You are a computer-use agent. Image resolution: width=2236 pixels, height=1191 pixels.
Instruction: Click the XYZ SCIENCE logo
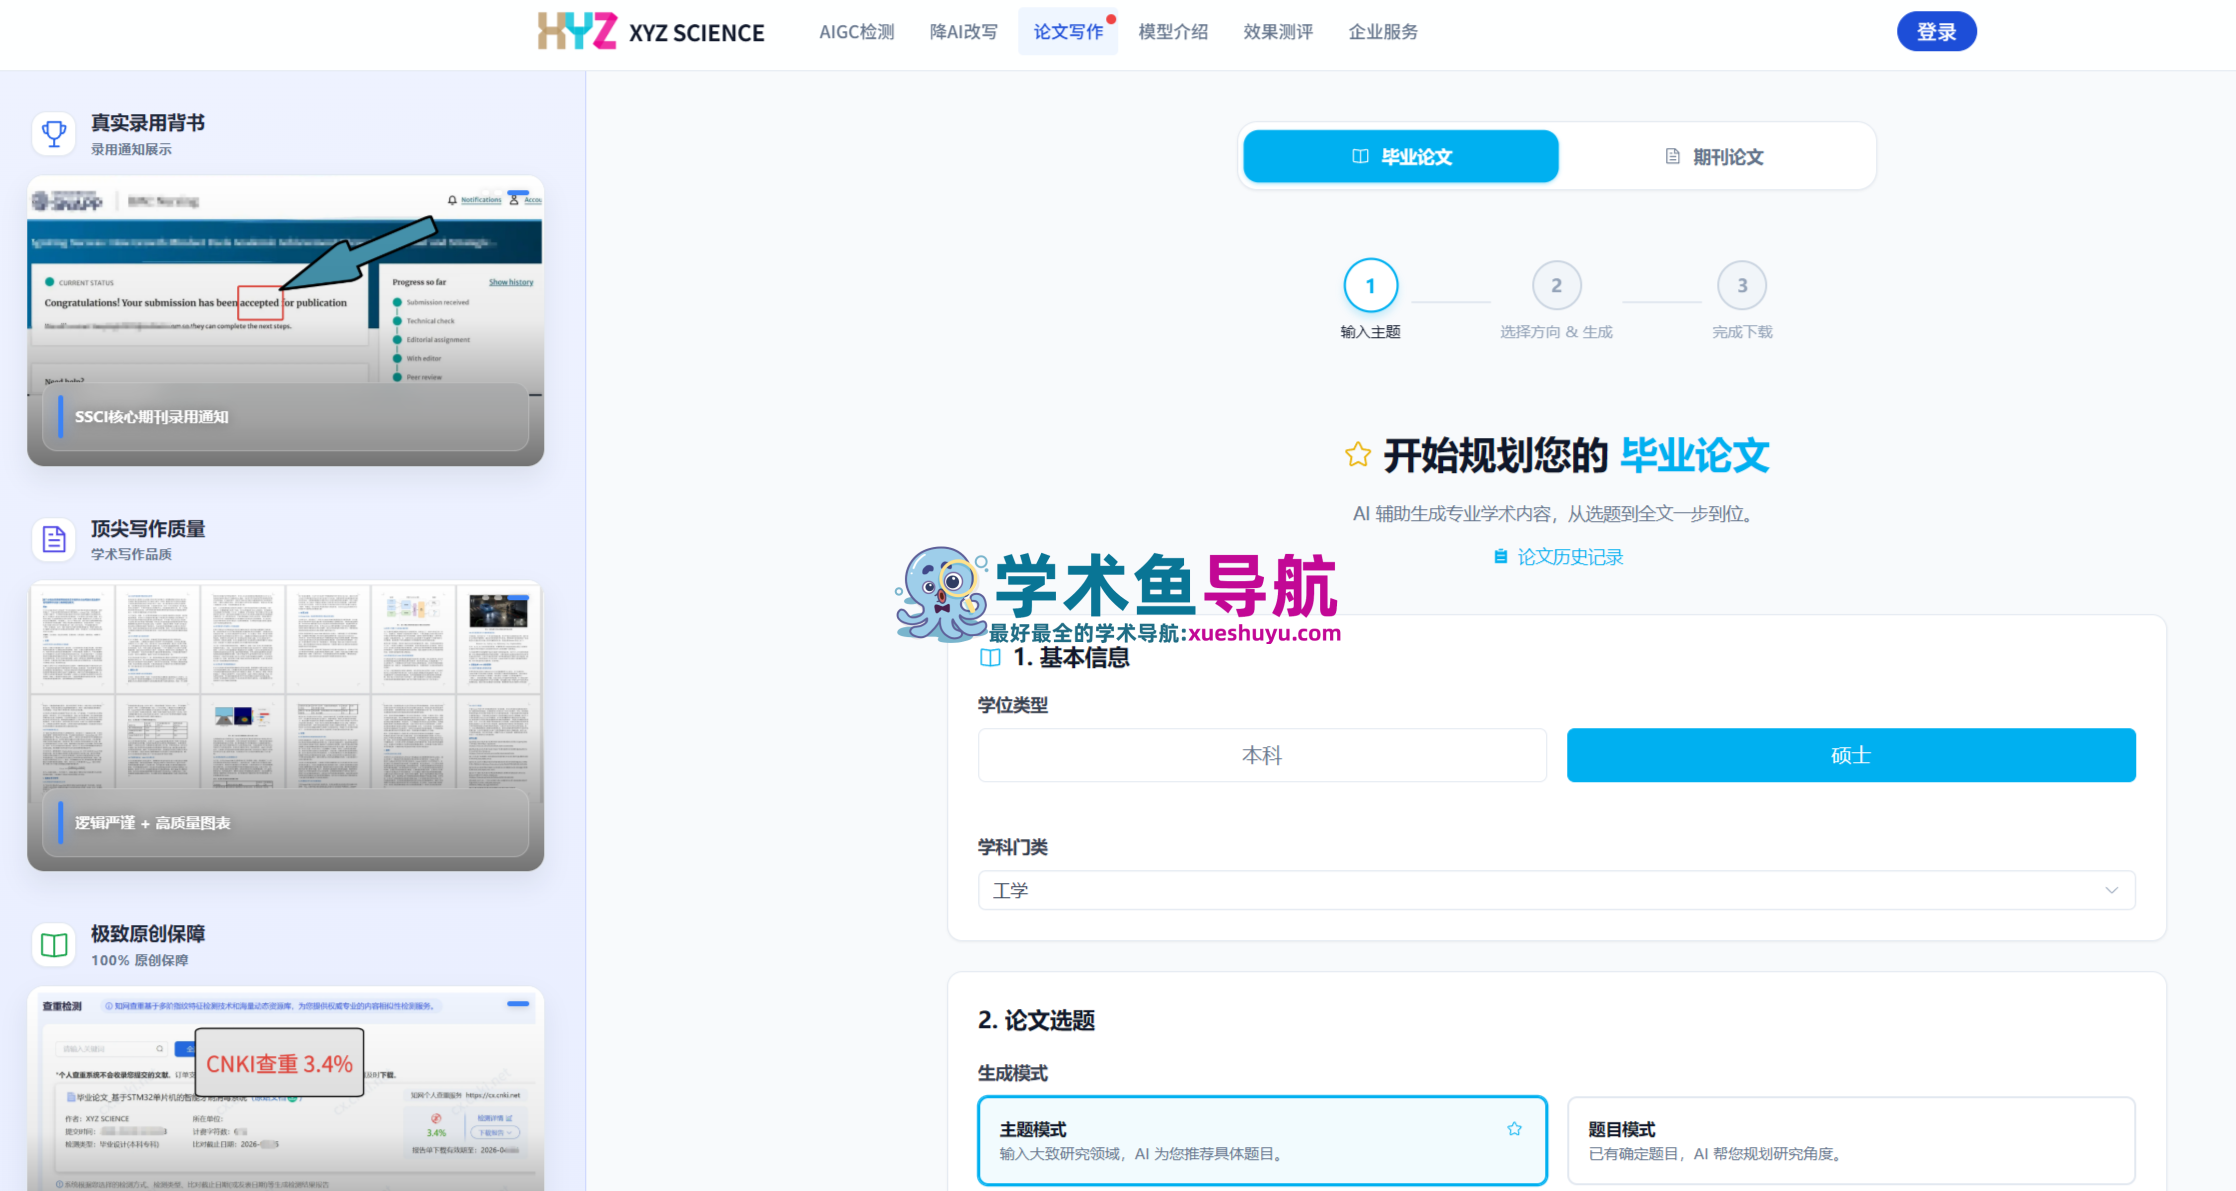pos(651,32)
